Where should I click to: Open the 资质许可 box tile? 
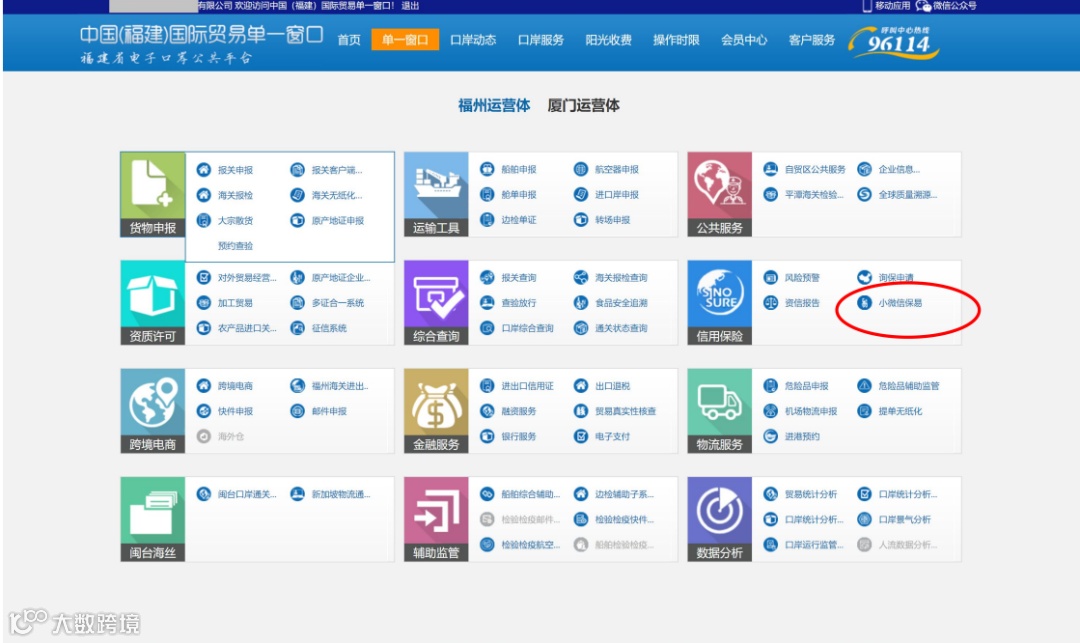[153, 302]
